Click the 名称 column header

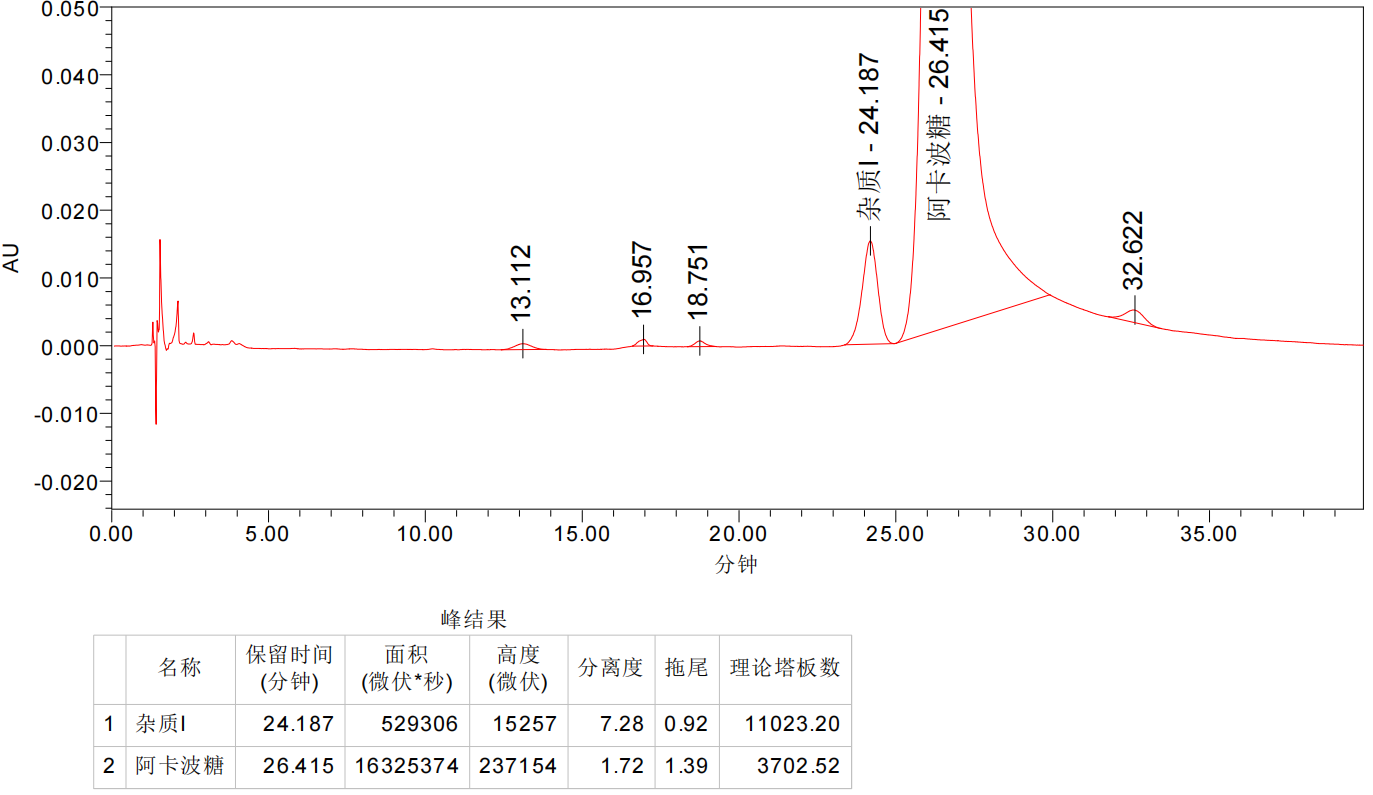tap(180, 668)
